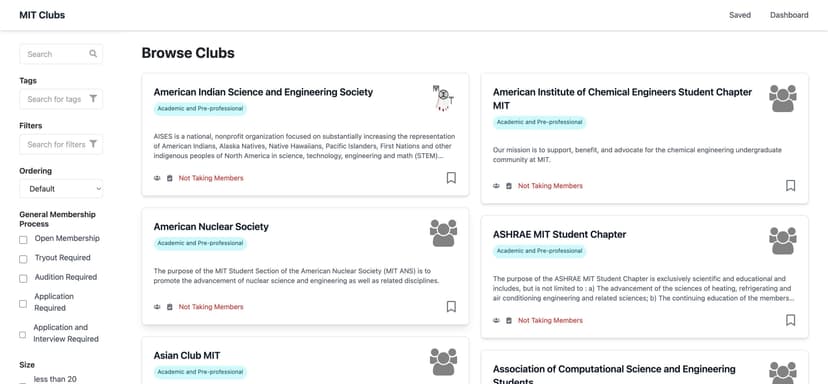The width and height of the screenshot is (828, 384).
Task: Bookmark American Indian Science and Engineering Society
Action: click(x=451, y=178)
